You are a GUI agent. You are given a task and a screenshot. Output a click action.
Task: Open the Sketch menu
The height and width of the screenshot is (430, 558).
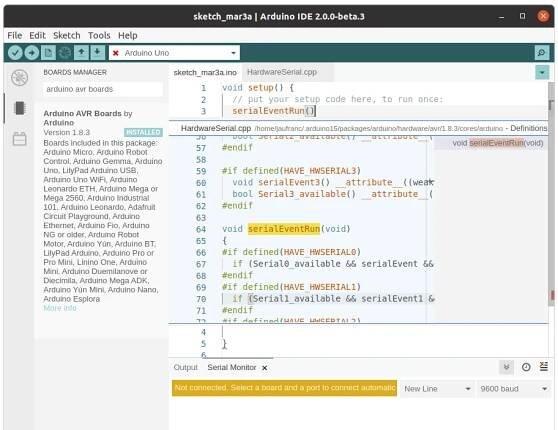[x=67, y=35]
